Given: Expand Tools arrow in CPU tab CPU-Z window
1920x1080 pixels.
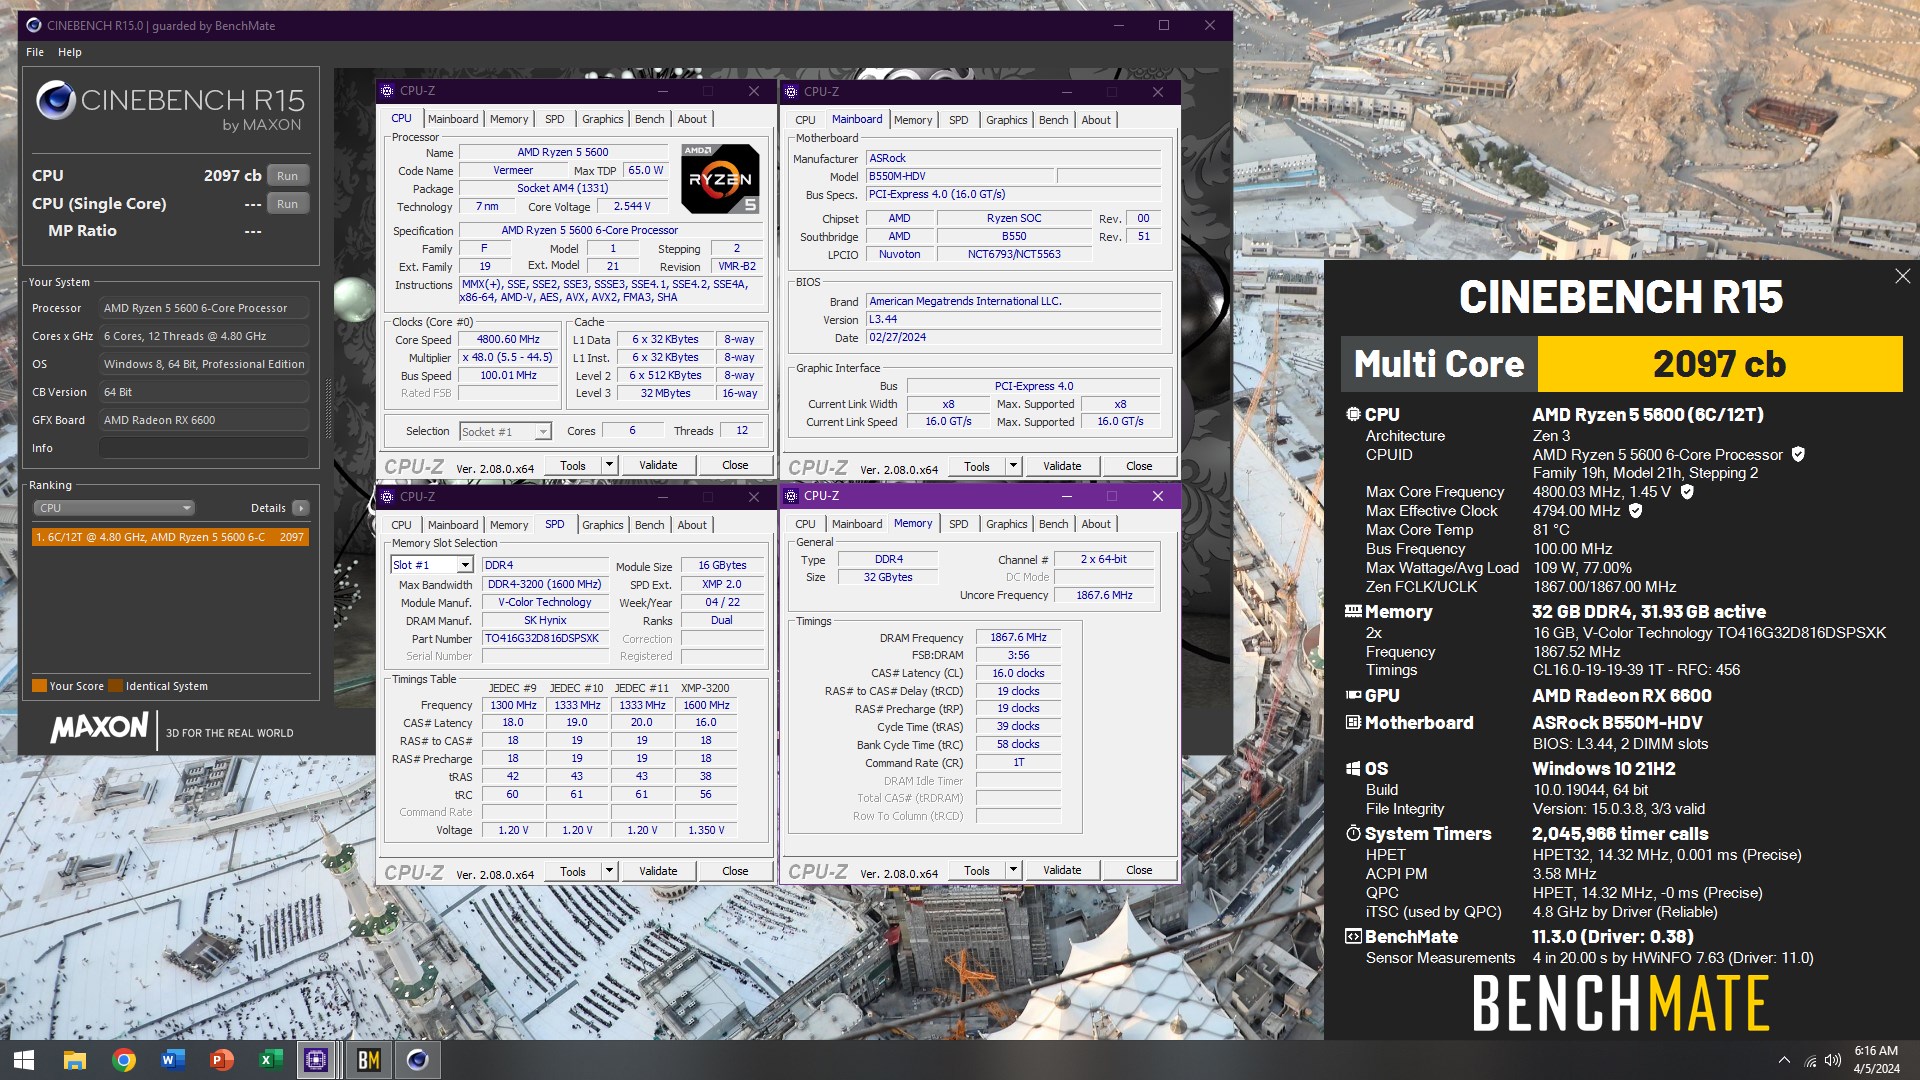Looking at the screenshot, I should 609,466.
